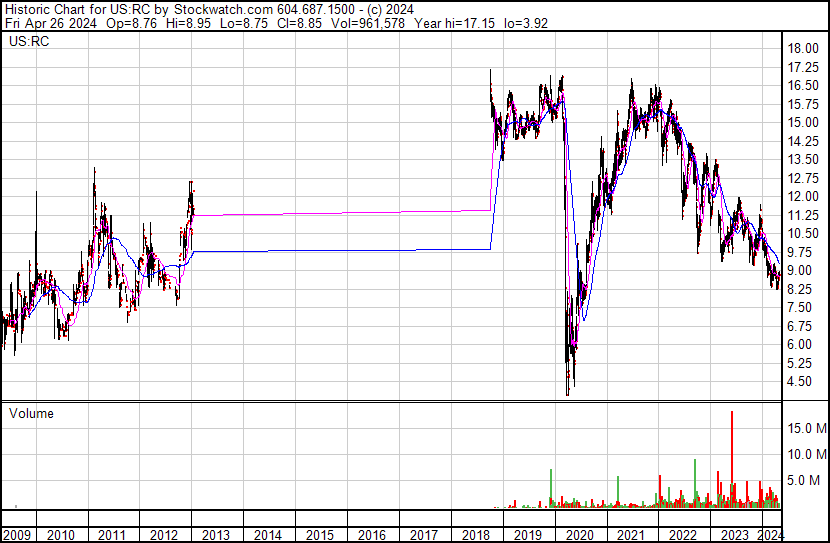830x543 pixels.
Task: Click the 'Op=8.76' open price value
Action: point(131,23)
